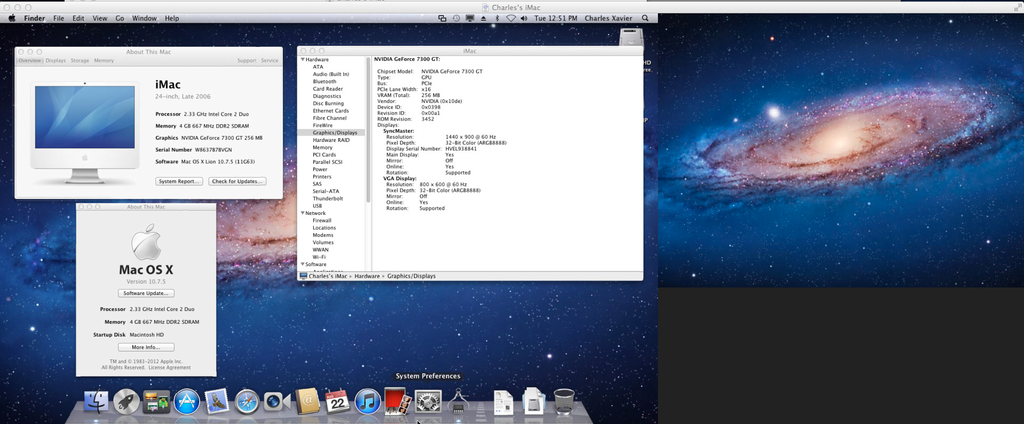The image size is (1024, 424).
Task: Collapse the Hardware section triangle
Action: (x=302, y=59)
